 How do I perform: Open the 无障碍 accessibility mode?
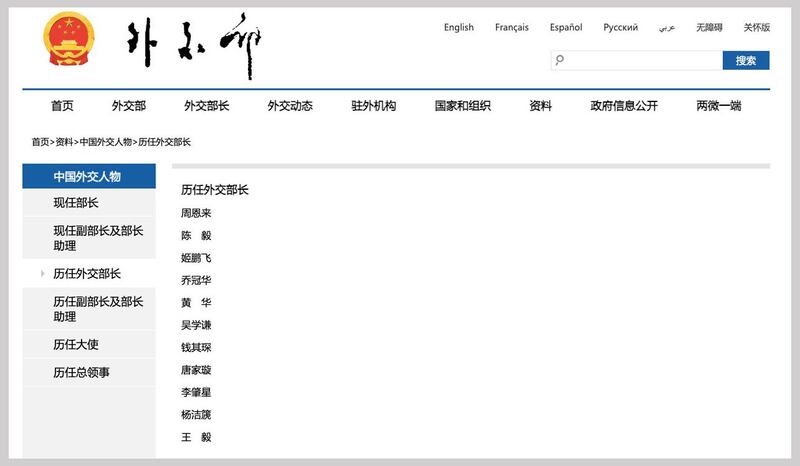pos(709,28)
